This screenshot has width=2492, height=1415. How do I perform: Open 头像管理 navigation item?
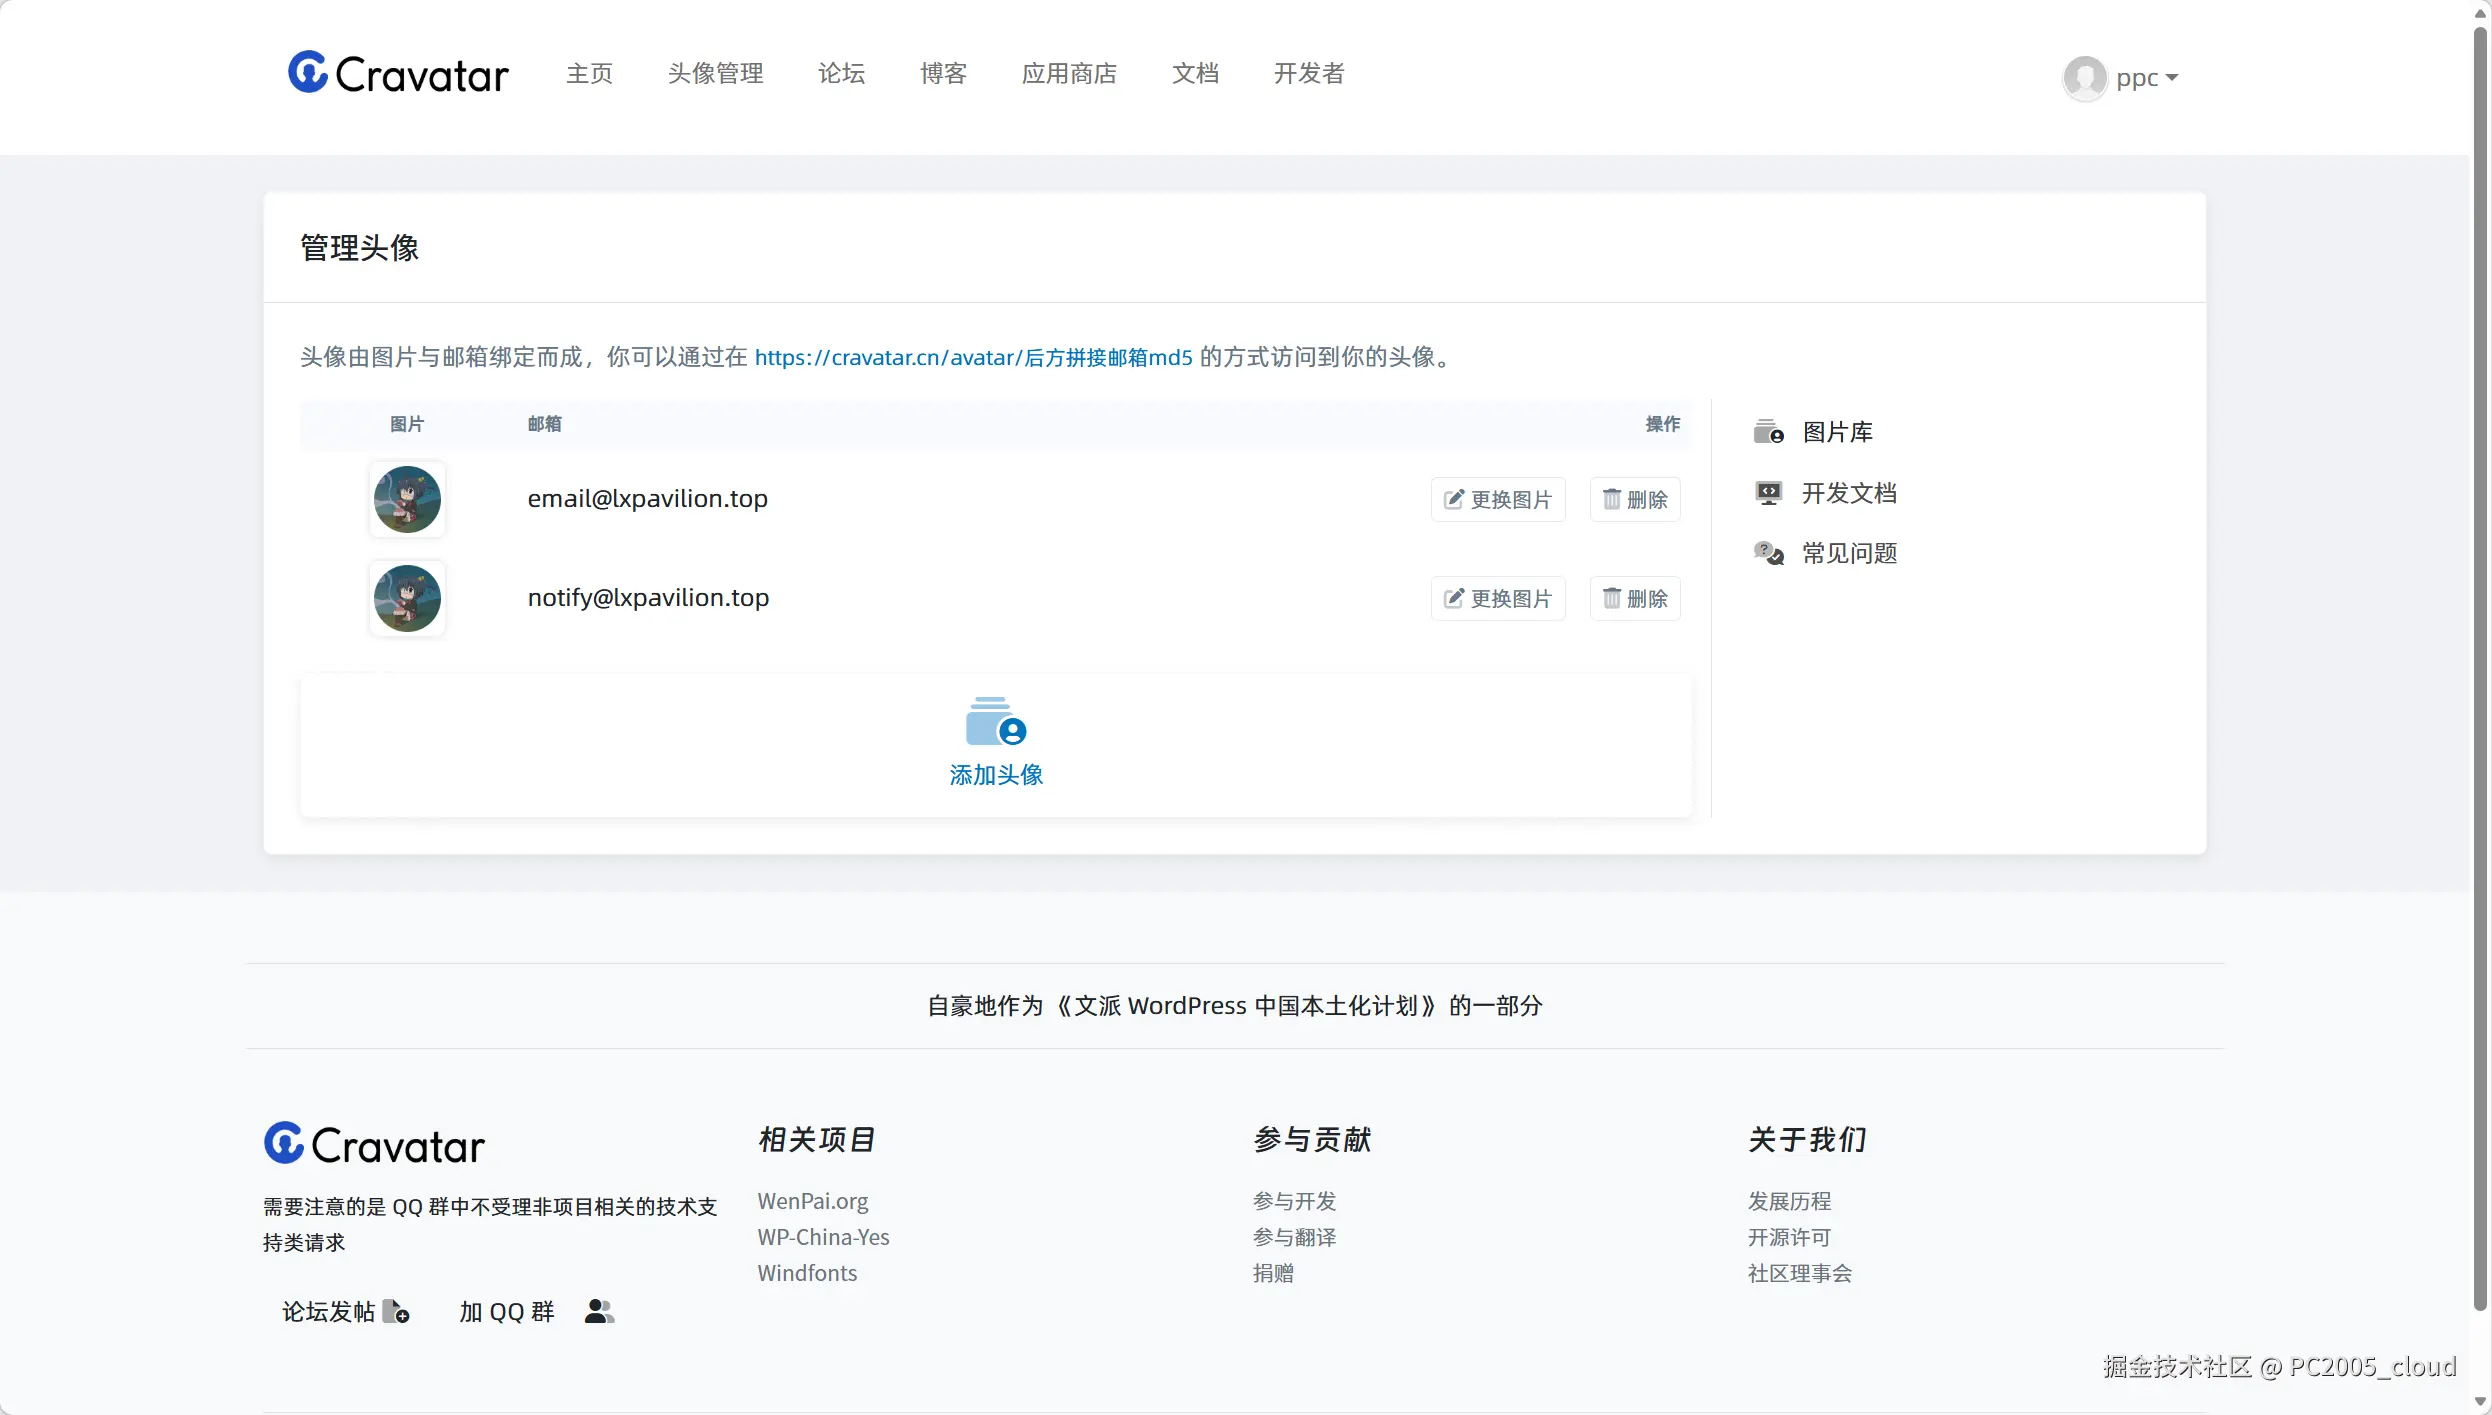point(715,73)
